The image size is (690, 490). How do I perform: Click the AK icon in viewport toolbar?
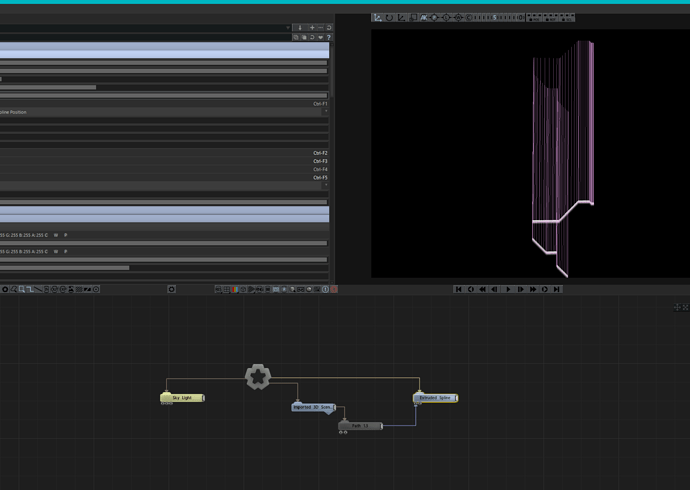[x=424, y=18]
